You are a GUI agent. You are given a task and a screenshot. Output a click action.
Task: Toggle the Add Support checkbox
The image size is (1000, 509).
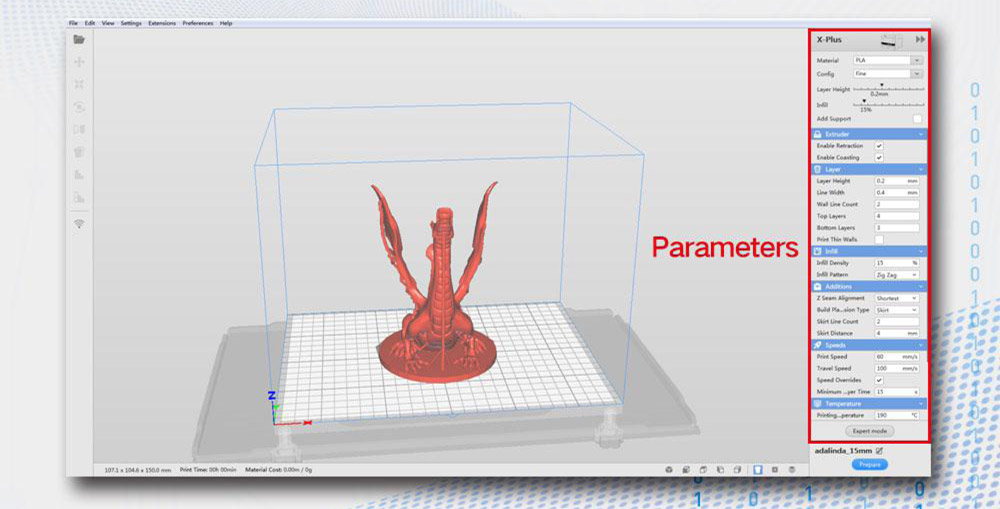(x=917, y=118)
